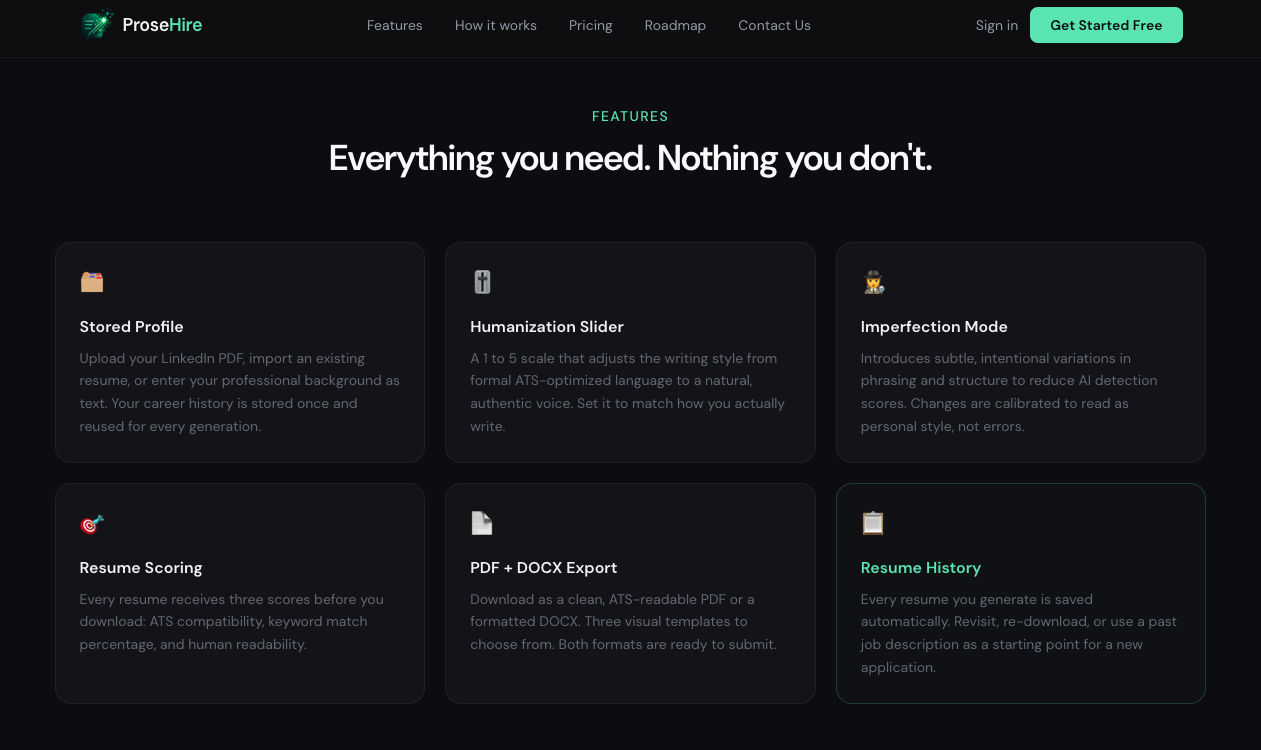Select the Resume Scoring heading
Screen dimensions: 1261x750
tap(141, 568)
